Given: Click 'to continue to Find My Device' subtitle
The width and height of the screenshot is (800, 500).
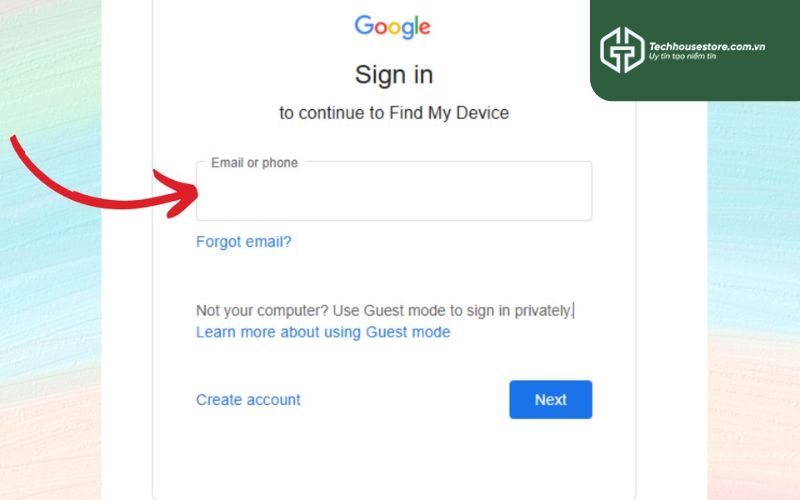Looking at the screenshot, I should pos(394,113).
